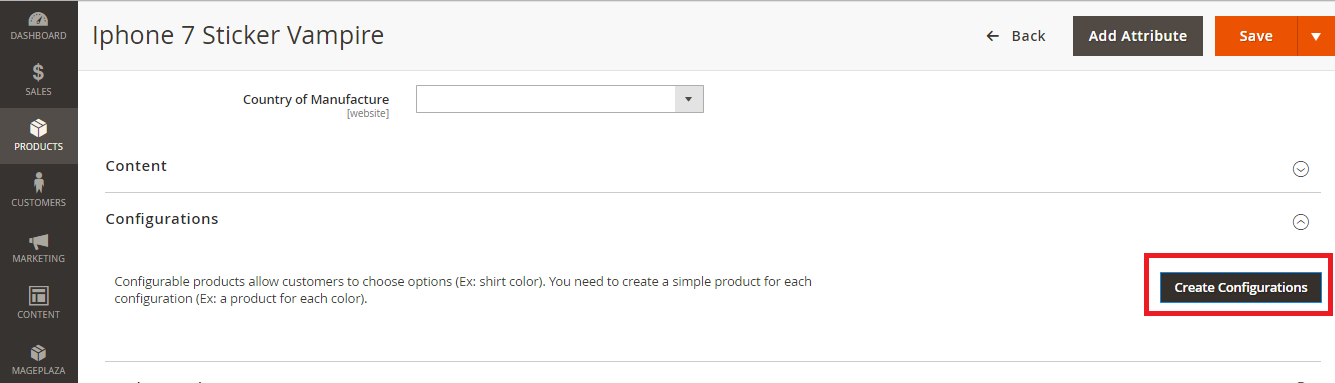Click the Iphone 7 Sticker Vampire title

pos(238,36)
